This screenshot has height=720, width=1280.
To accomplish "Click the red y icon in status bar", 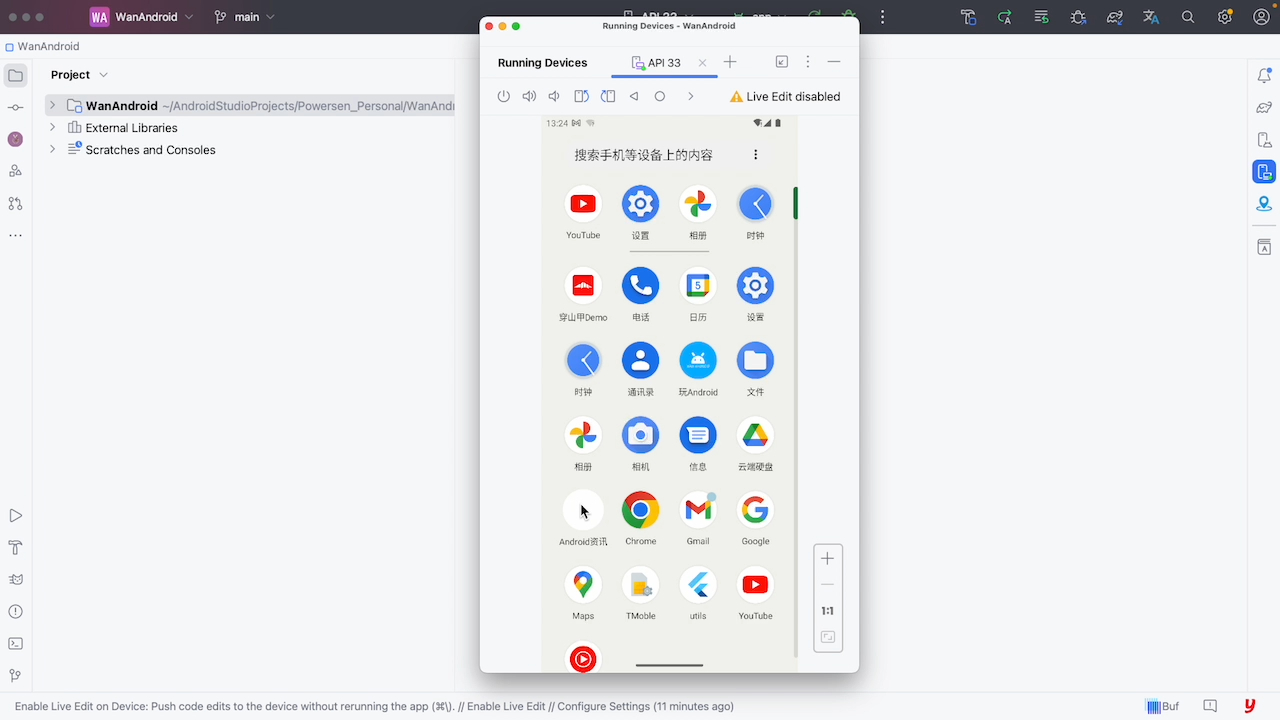I will [1249, 706].
